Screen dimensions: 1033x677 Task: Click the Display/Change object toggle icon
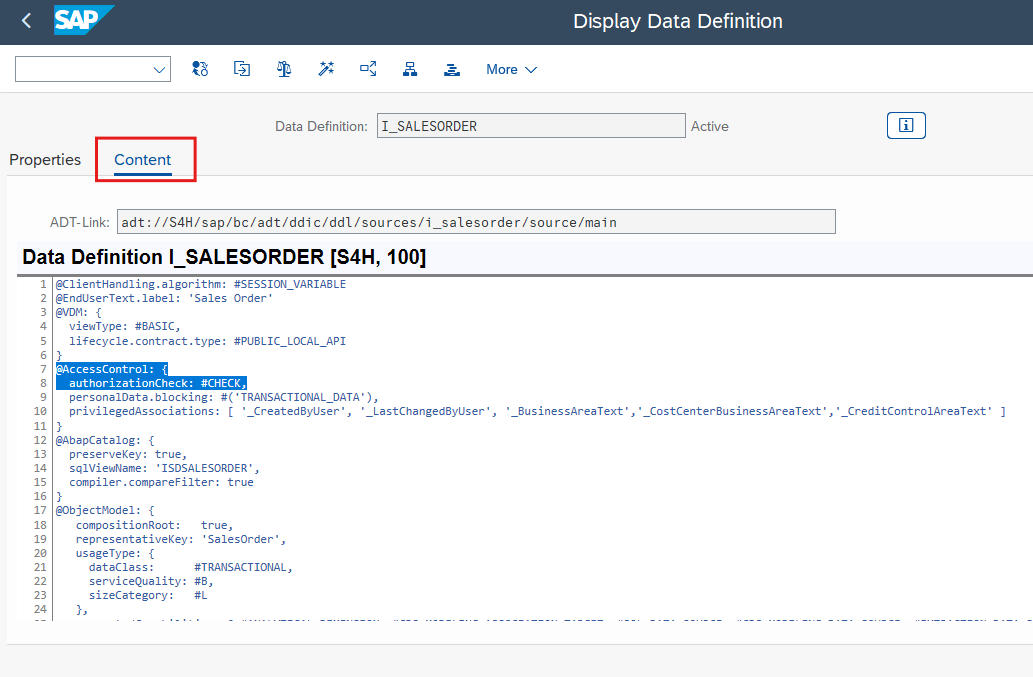click(x=200, y=69)
